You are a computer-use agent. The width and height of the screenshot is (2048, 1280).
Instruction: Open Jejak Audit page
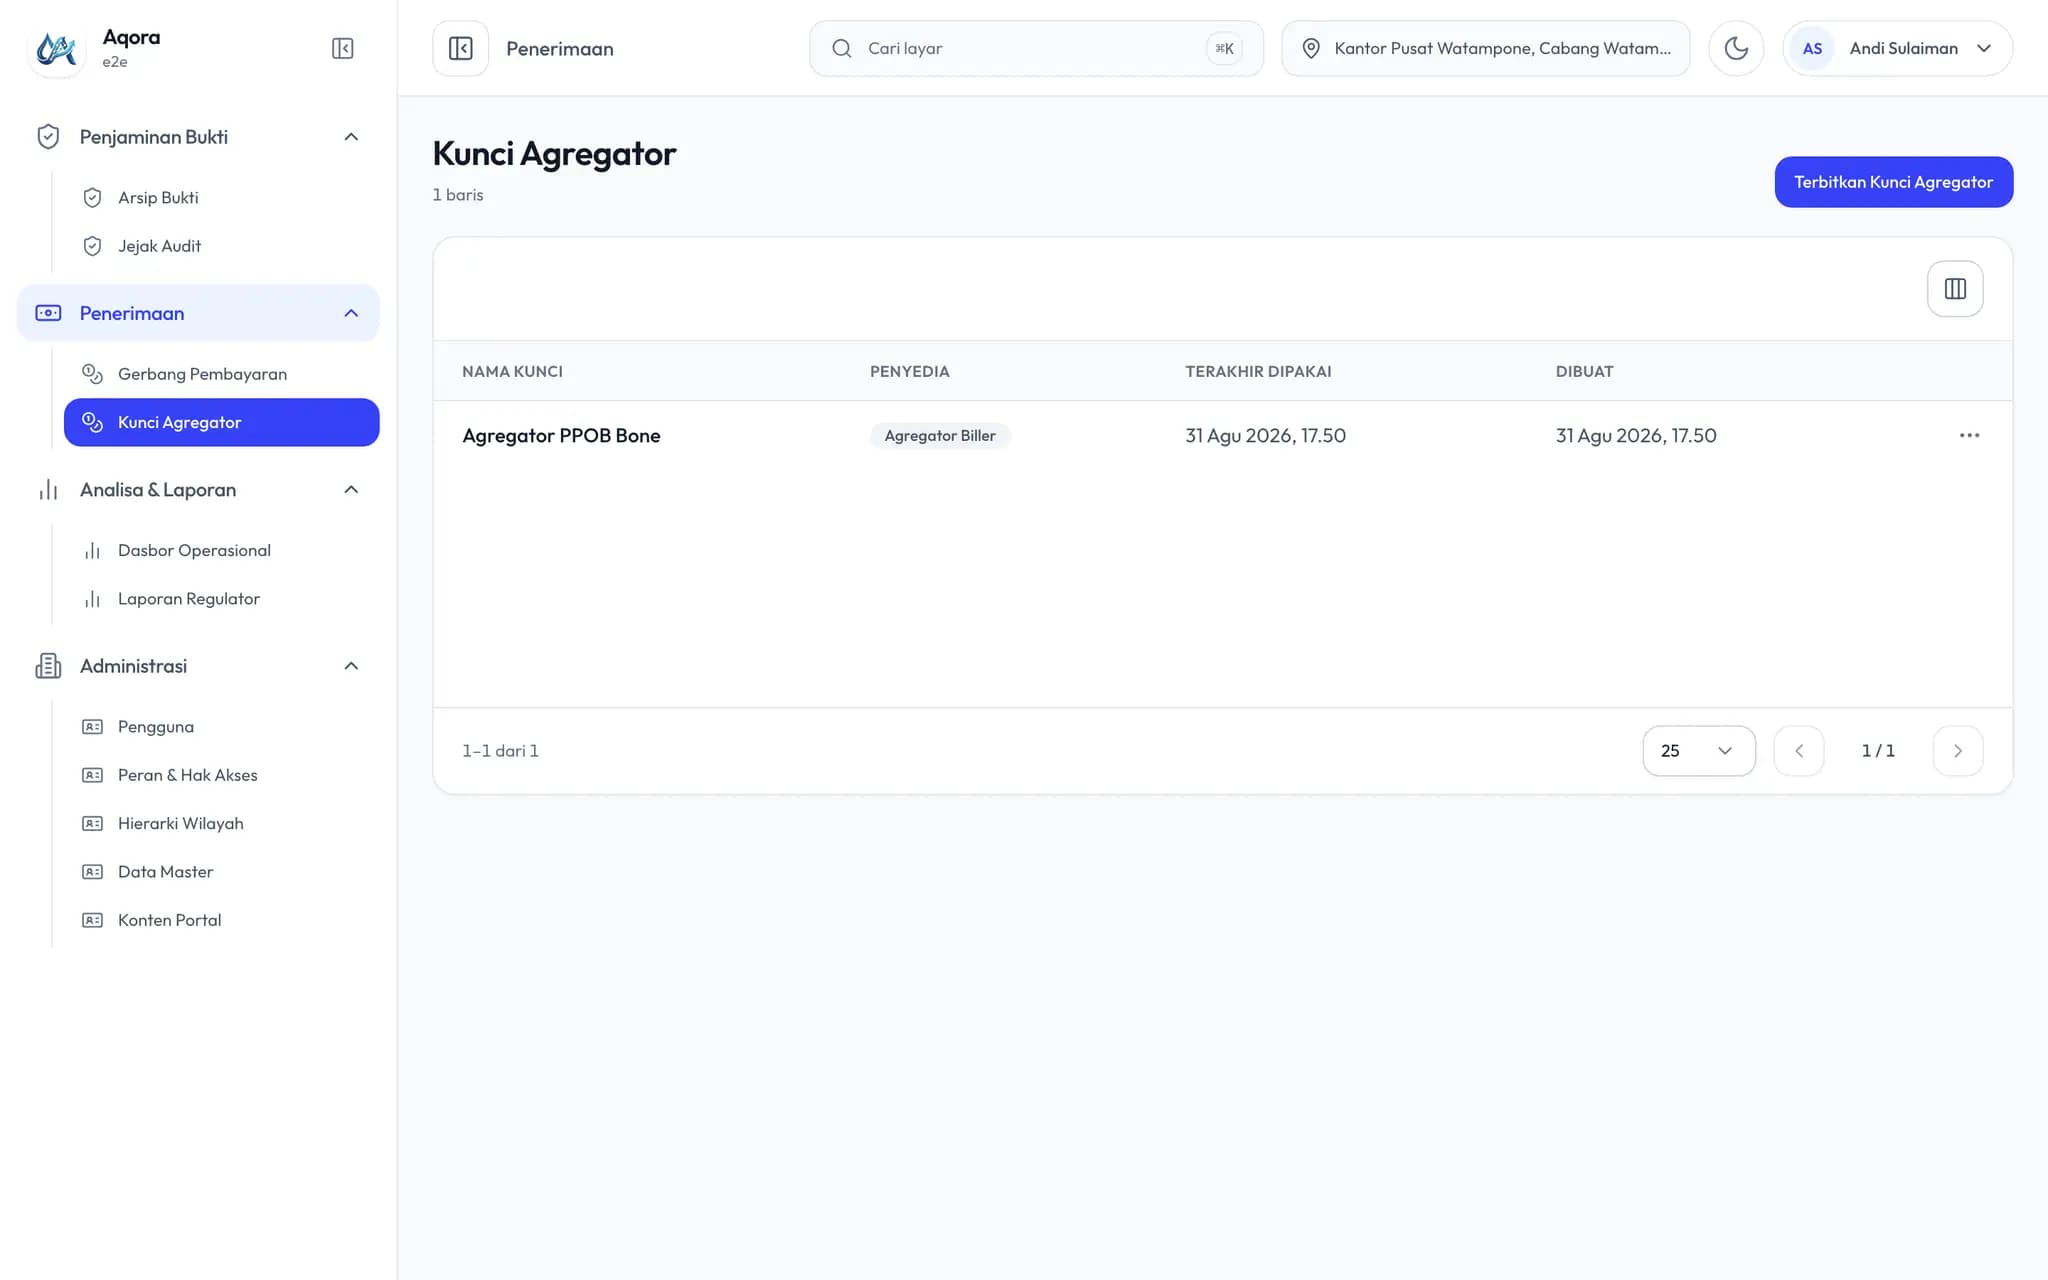click(221, 246)
